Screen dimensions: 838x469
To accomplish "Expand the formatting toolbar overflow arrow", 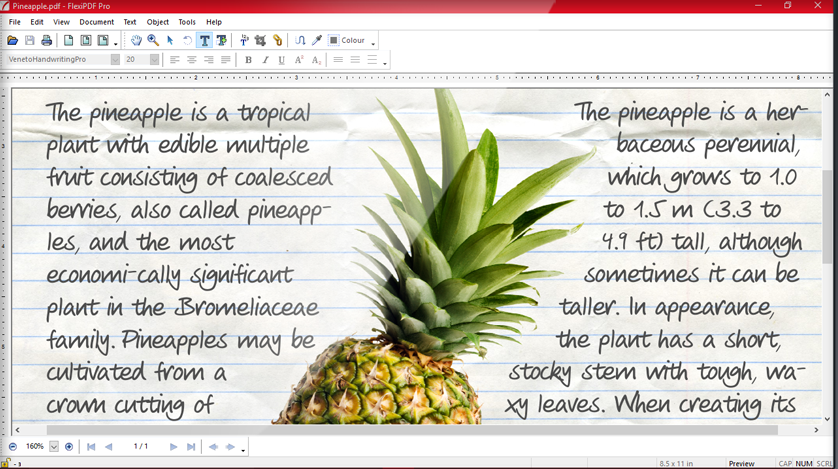I will (385, 64).
